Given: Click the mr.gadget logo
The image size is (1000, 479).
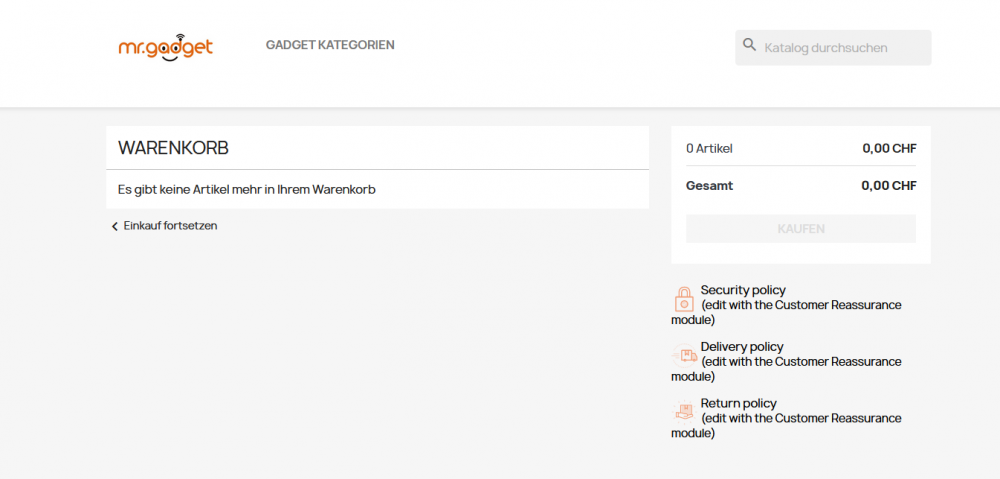Looking at the screenshot, I should [165, 48].
